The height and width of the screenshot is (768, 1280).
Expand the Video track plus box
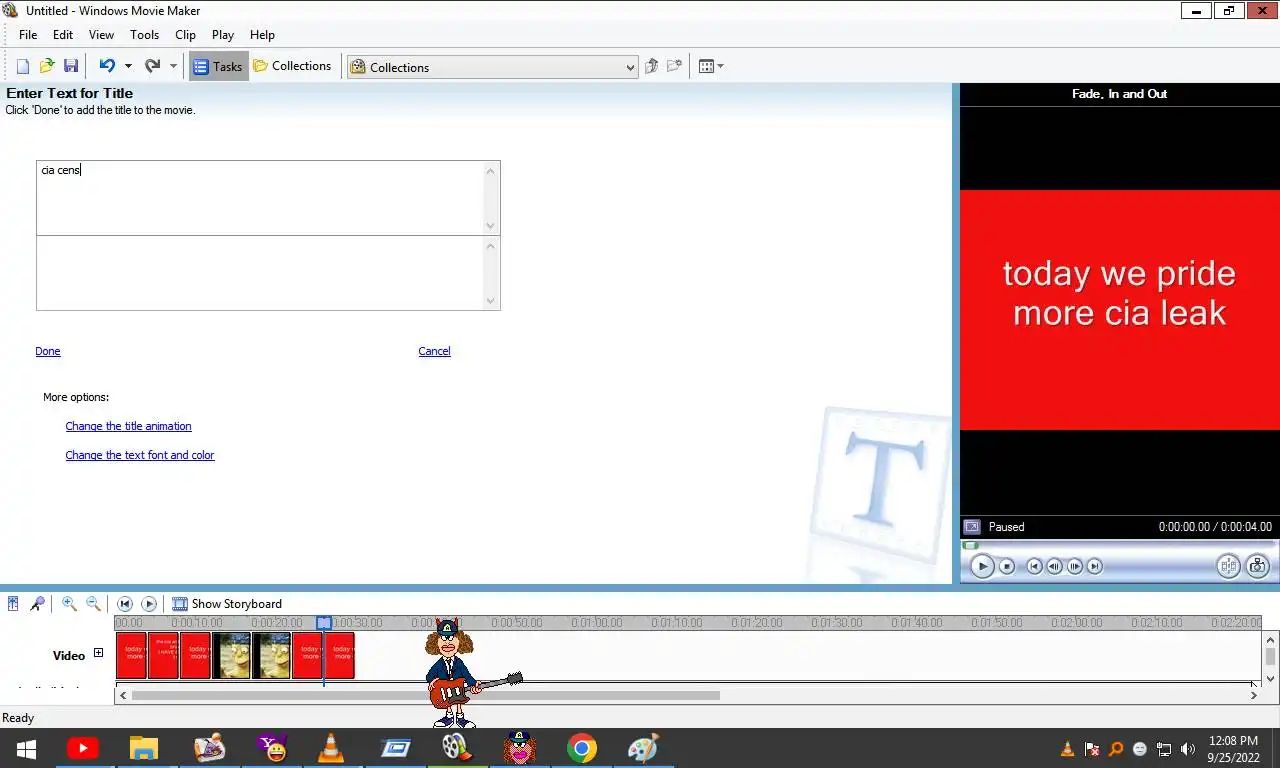98,653
